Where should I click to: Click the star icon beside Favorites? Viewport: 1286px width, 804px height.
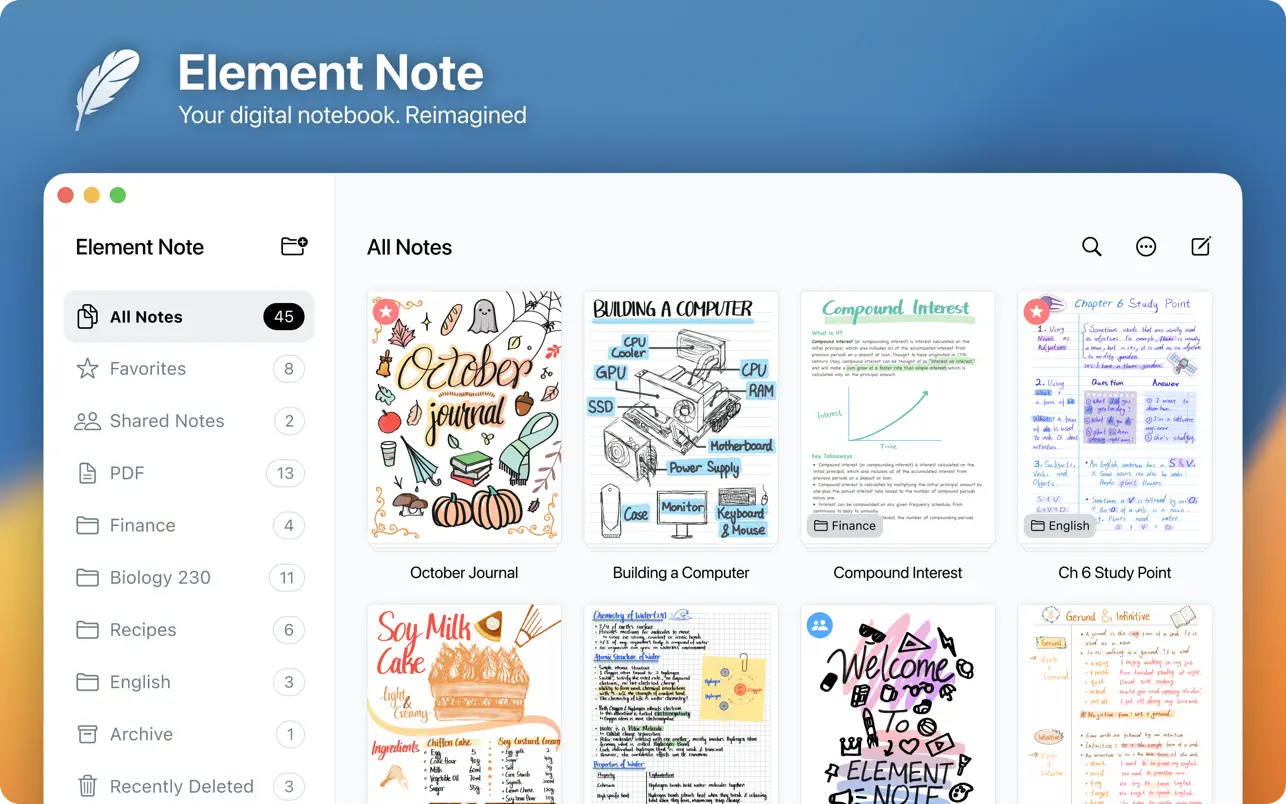(x=88, y=369)
